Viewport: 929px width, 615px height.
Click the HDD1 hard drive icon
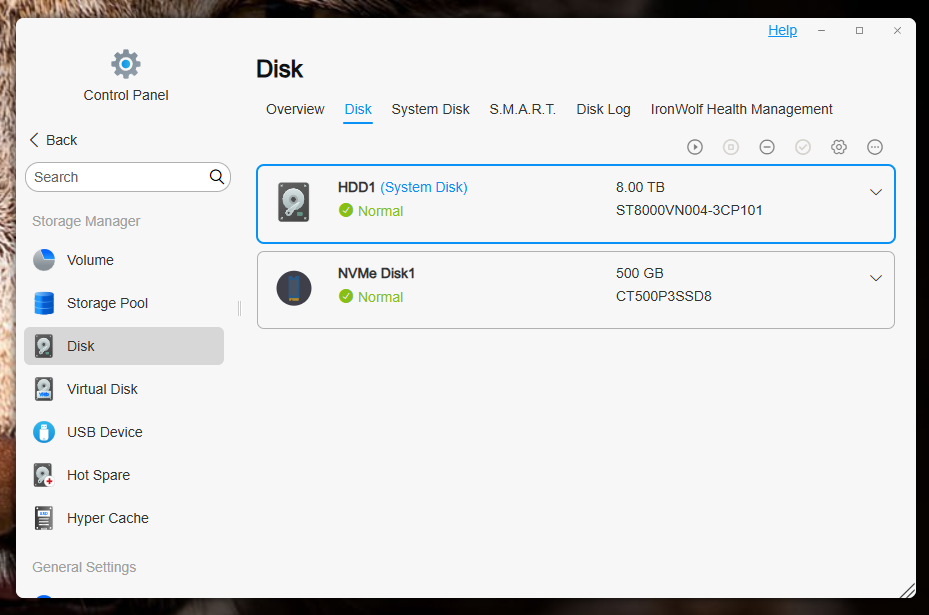click(294, 202)
